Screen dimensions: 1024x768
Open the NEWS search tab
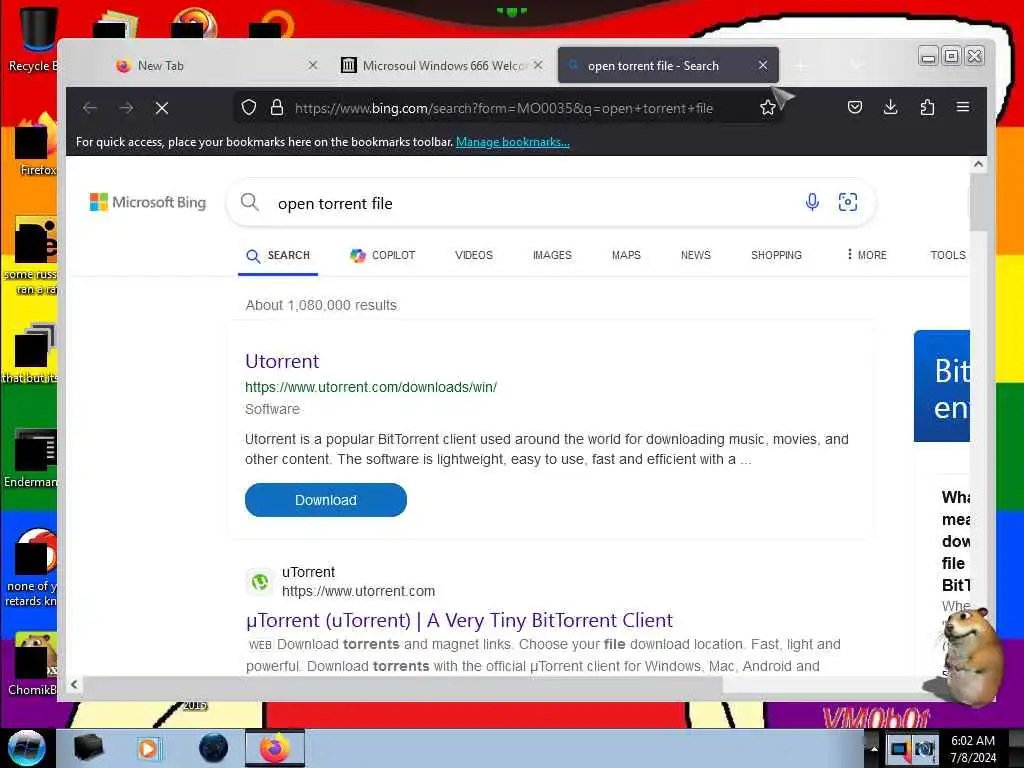point(696,255)
